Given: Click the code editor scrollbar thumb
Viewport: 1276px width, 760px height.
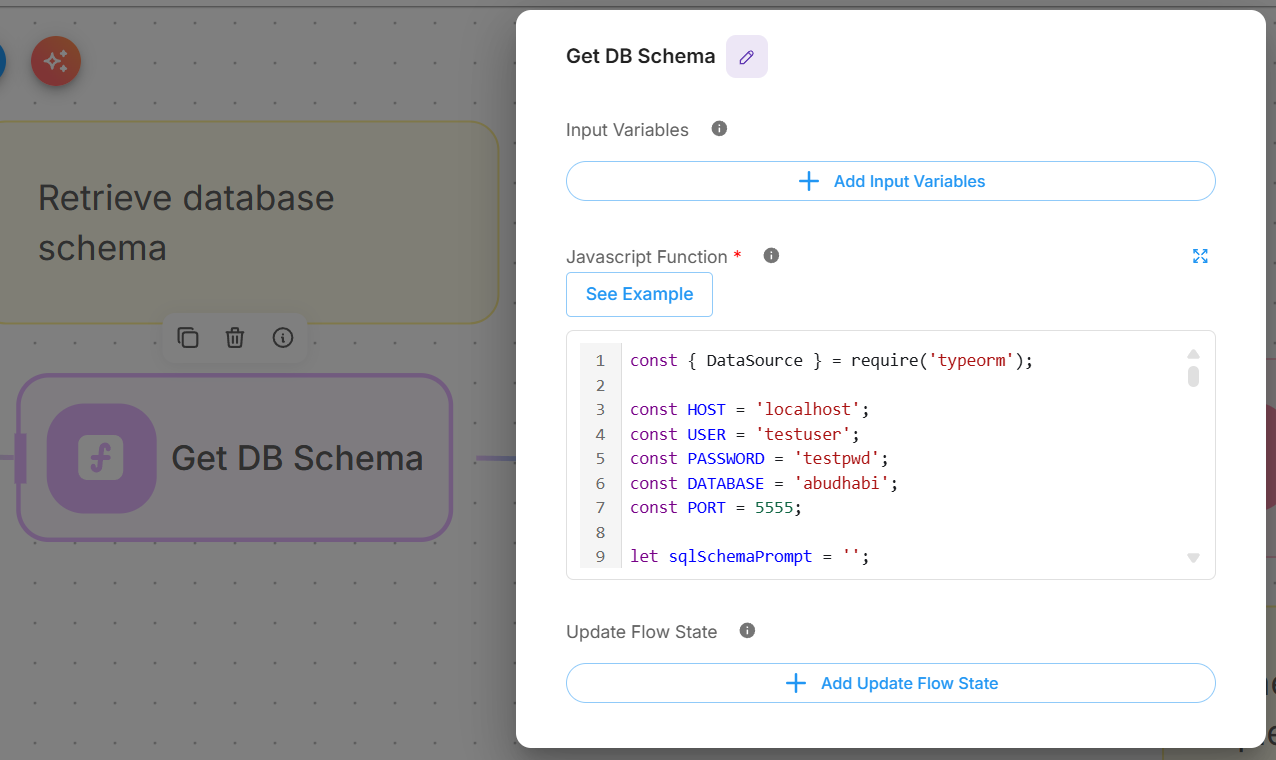Looking at the screenshot, I should 1193,377.
